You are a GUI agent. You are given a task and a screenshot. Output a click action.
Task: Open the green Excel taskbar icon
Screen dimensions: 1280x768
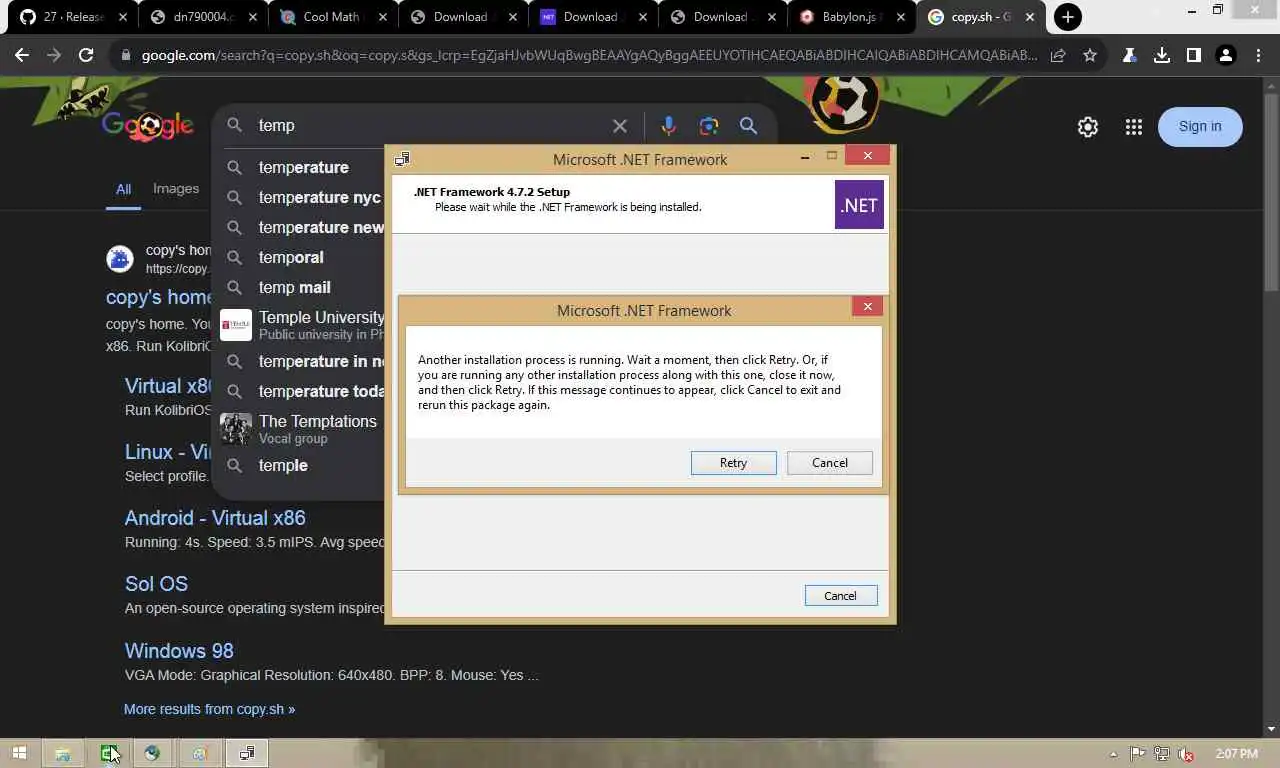109,753
